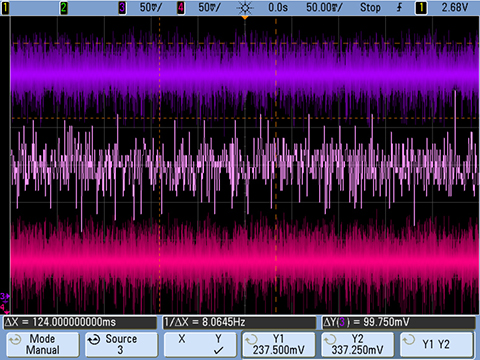Select channel 1 indicator in top bar
Viewport: 480px width, 360px height.
point(5,8)
